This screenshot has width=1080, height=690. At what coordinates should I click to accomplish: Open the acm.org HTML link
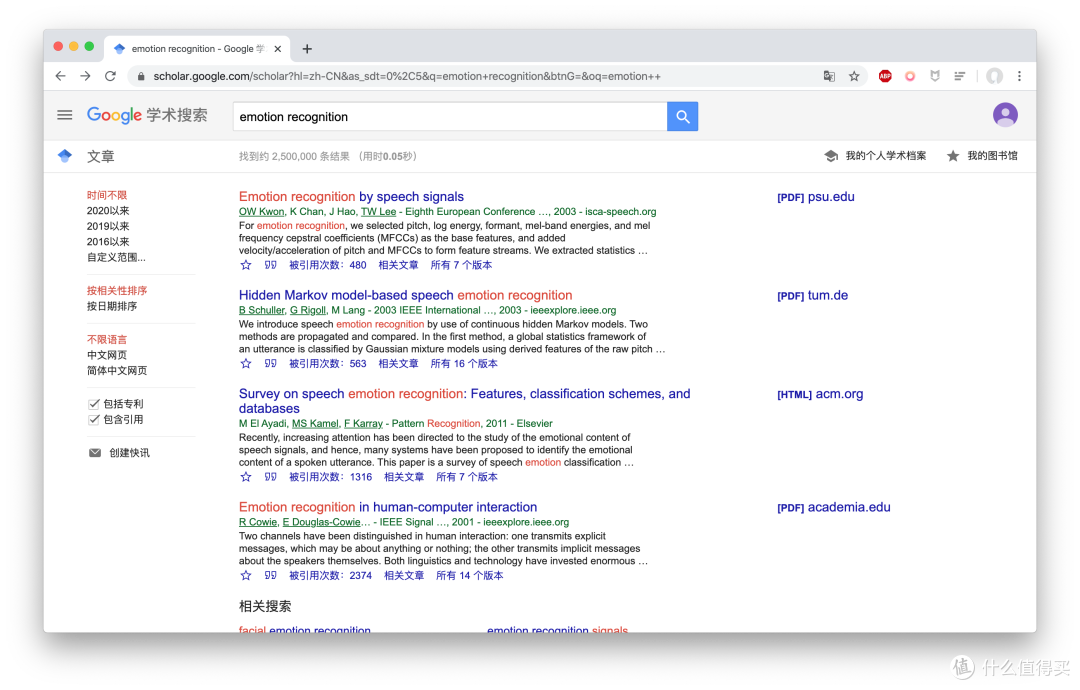point(820,394)
